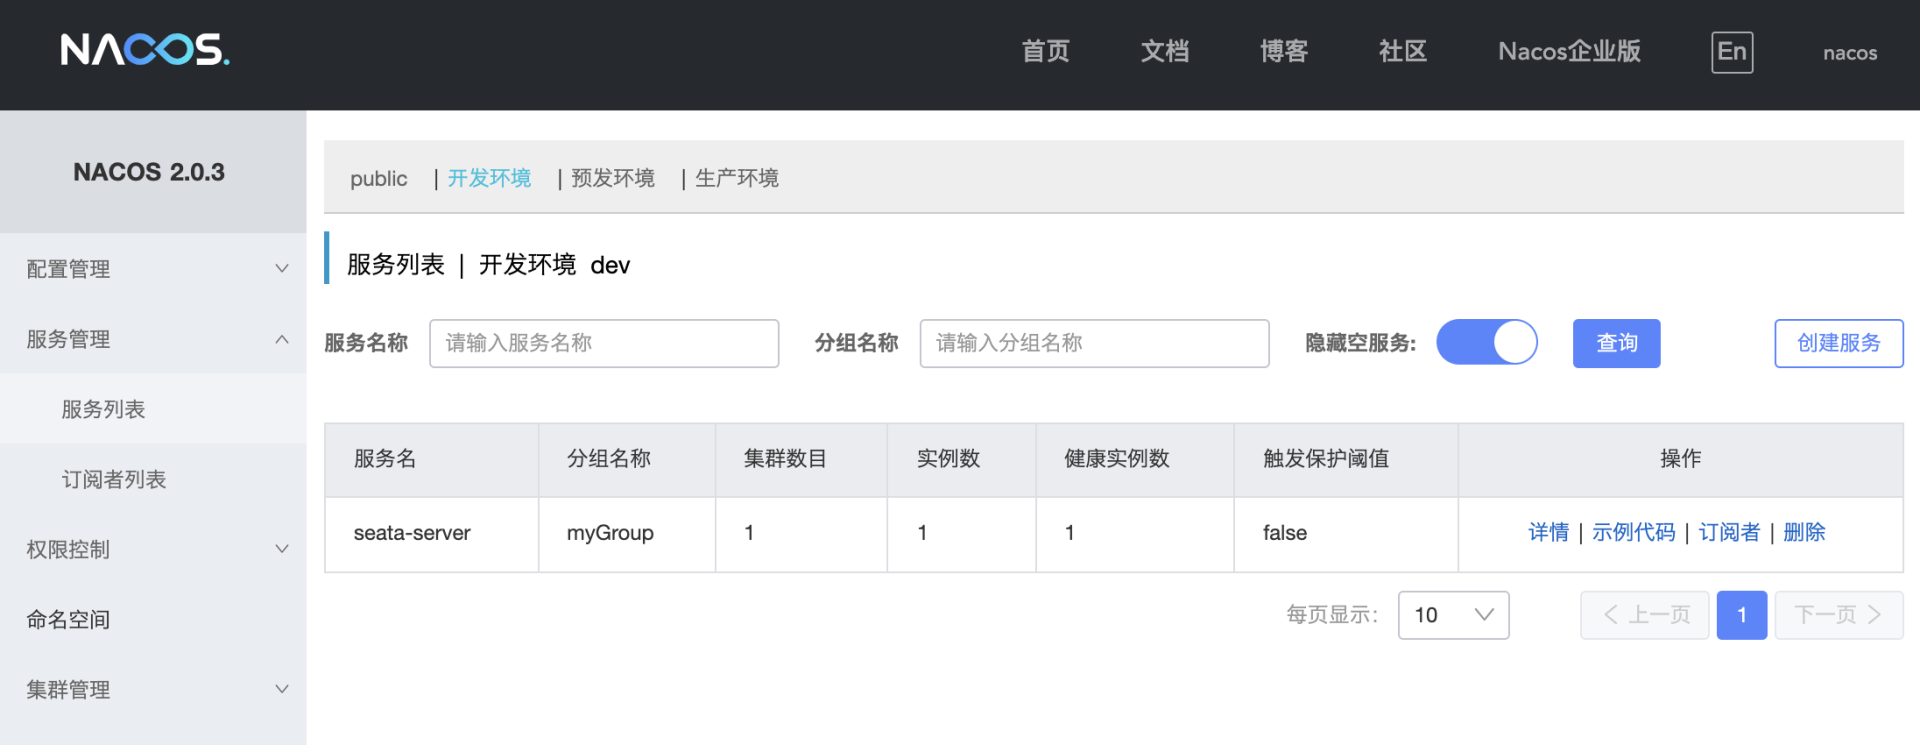The height and width of the screenshot is (745, 1920).
Task: Collapse the 服务管理 sidebar menu
Action: click(153, 339)
